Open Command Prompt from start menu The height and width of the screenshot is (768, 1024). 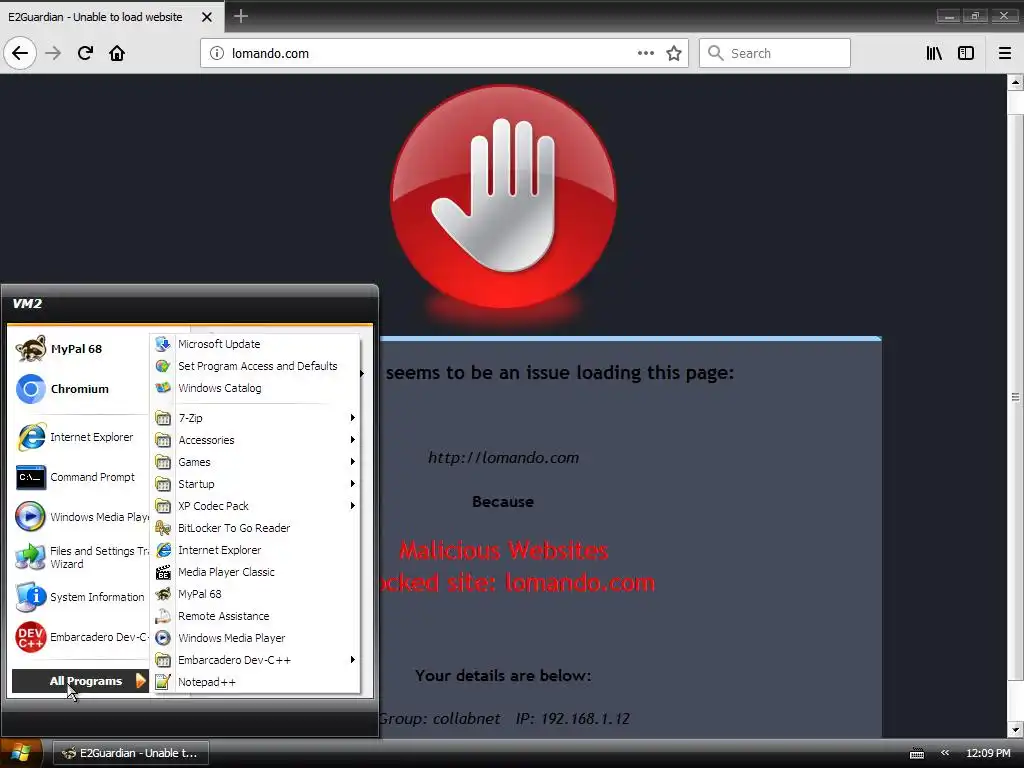78,477
